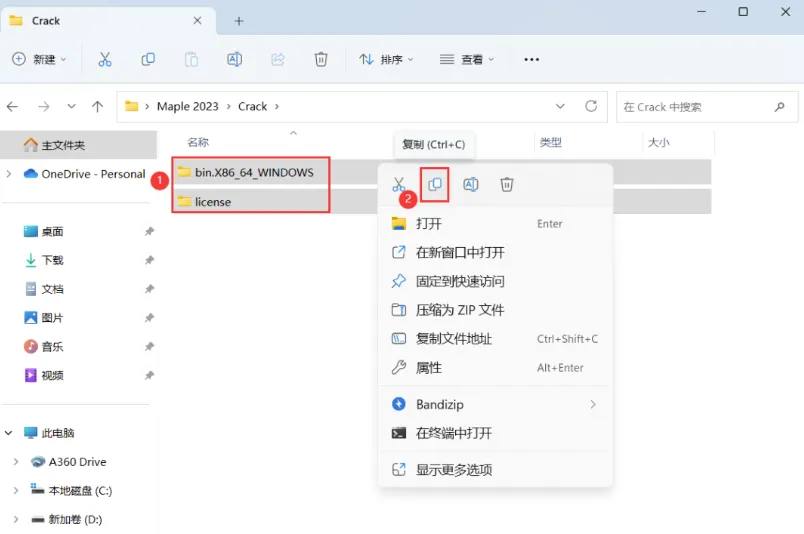Choose 打开 from the context menu
The width and height of the screenshot is (804, 534).
pyautogui.click(x=495, y=224)
